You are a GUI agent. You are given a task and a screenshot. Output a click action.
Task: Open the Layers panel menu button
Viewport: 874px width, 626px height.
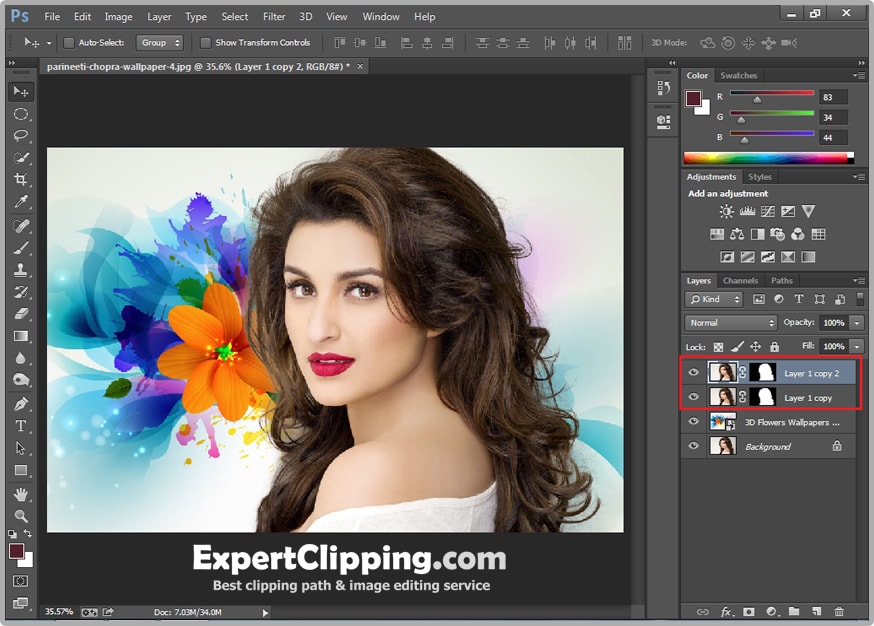[x=861, y=281]
